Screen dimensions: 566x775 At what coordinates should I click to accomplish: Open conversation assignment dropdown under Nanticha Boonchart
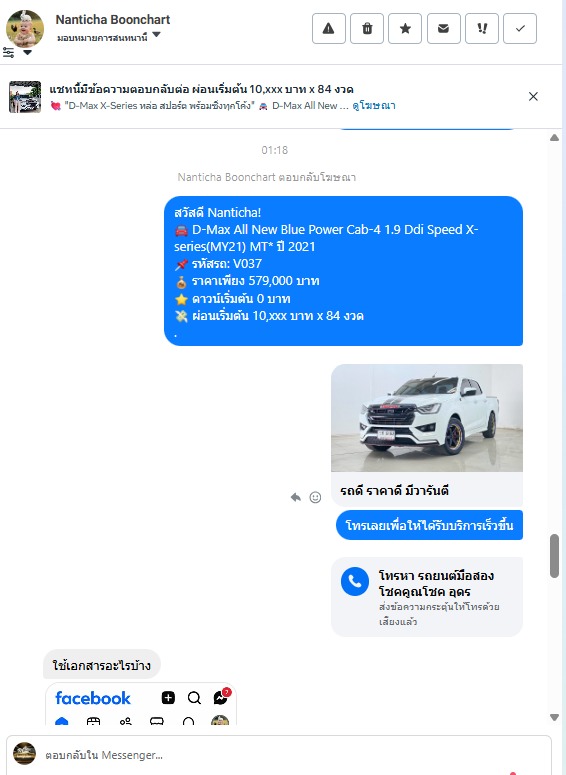108,37
